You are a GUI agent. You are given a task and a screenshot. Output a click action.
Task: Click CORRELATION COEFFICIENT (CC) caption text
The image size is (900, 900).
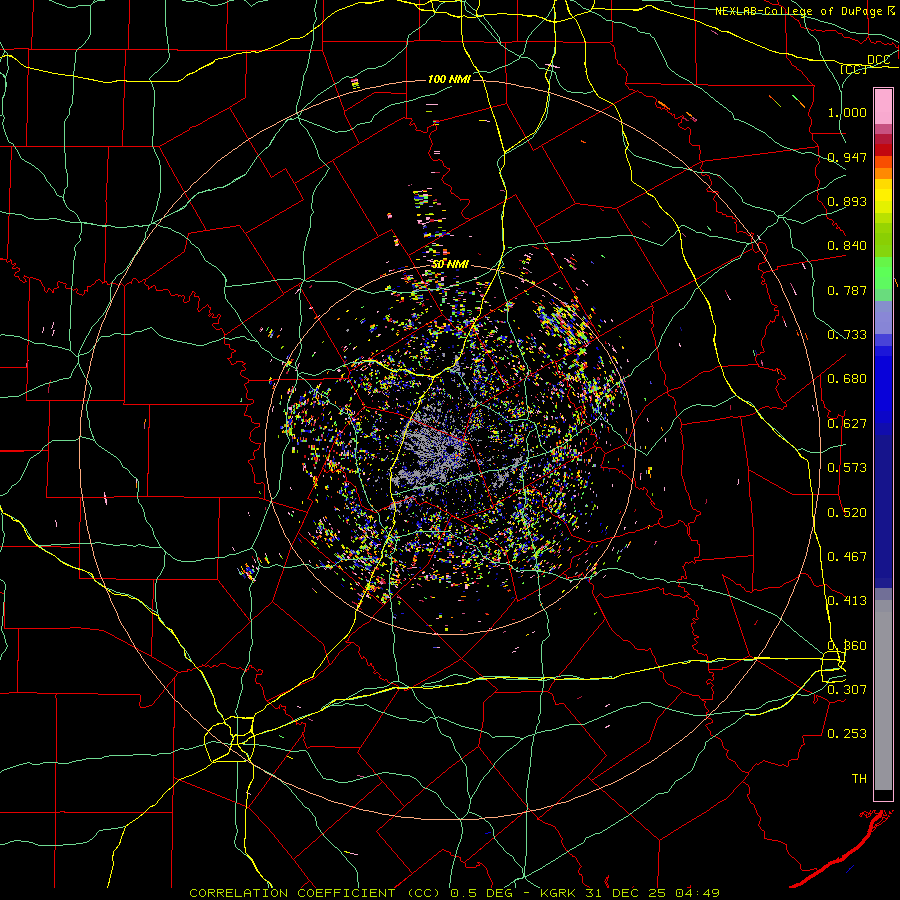[315, 893]
